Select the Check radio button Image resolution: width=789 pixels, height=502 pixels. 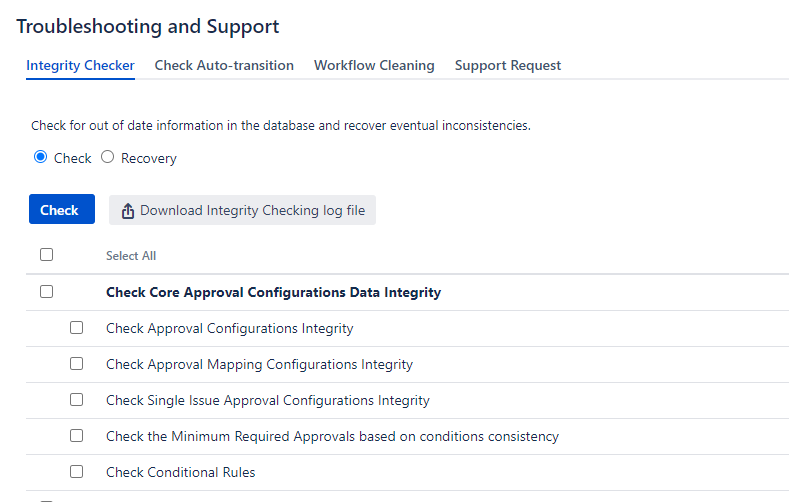(x=40, y=157)
